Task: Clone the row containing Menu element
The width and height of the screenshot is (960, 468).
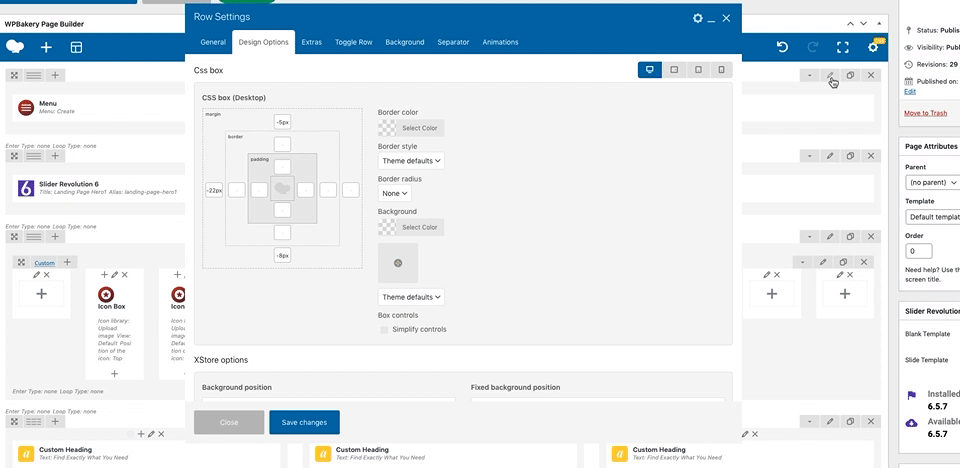Action: 850,75
